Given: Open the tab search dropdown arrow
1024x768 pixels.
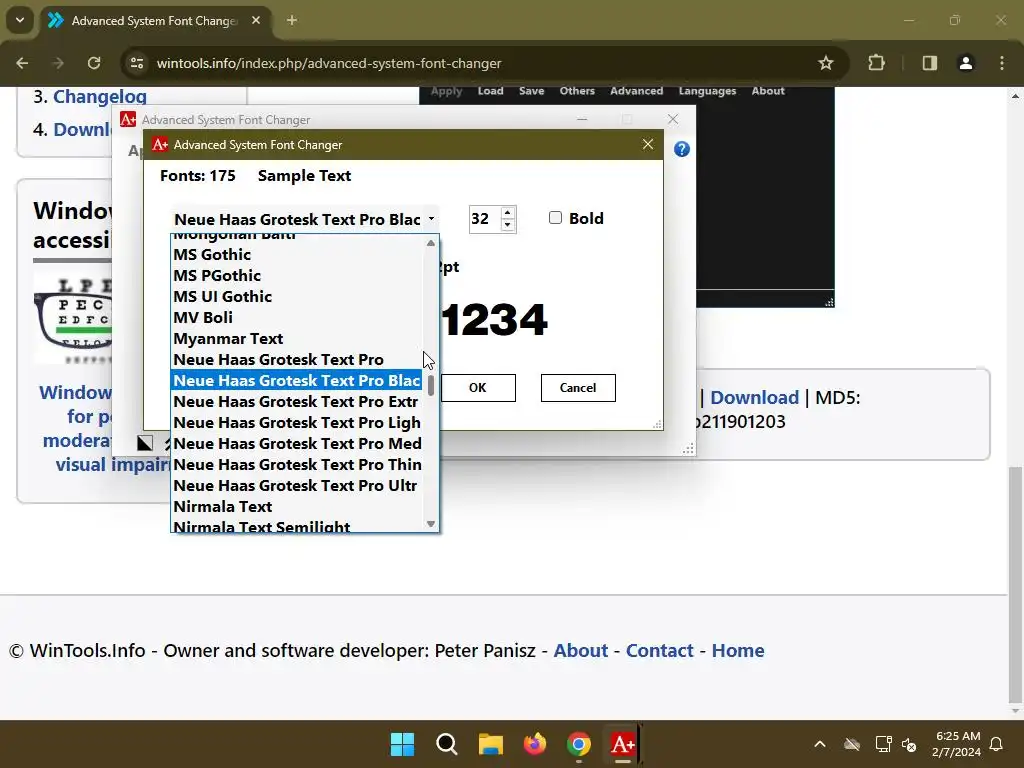Looking at the screenshot, I should [20, 20].
